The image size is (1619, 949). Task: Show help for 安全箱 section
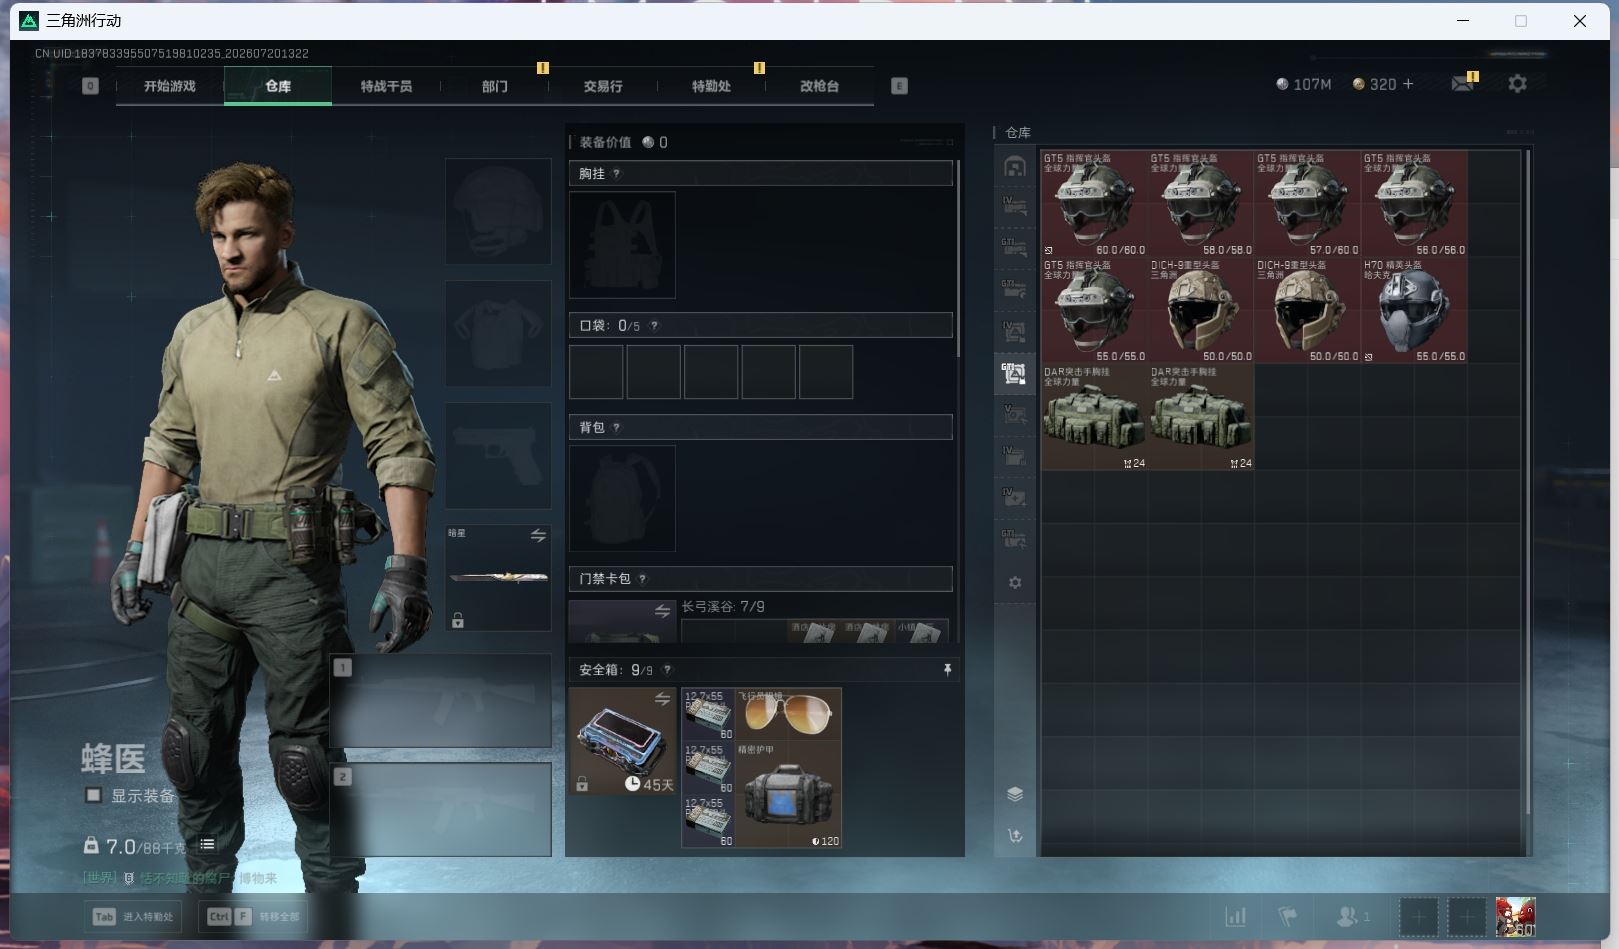[x=667, y=670]
